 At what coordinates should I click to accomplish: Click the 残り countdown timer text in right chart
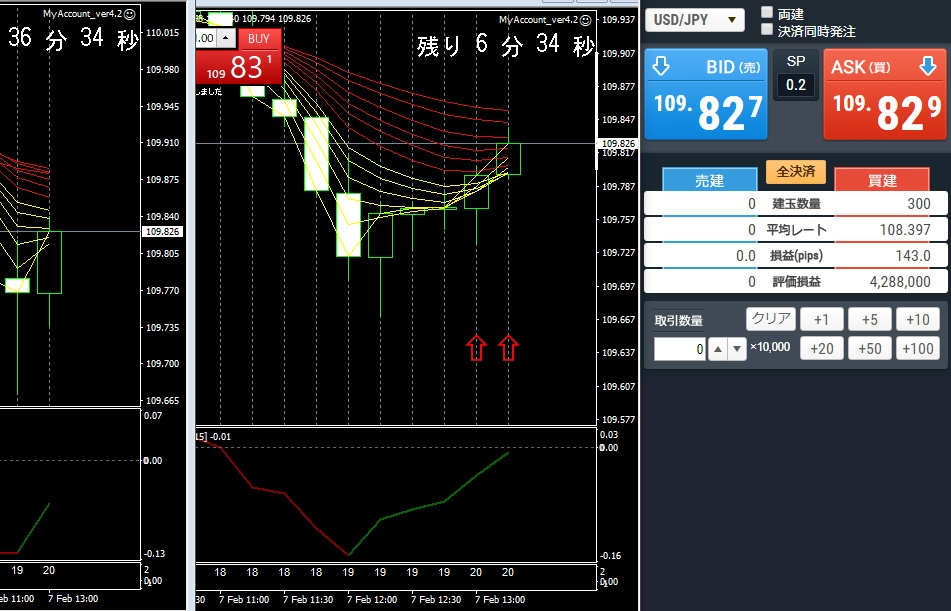[x=505, y=45]
